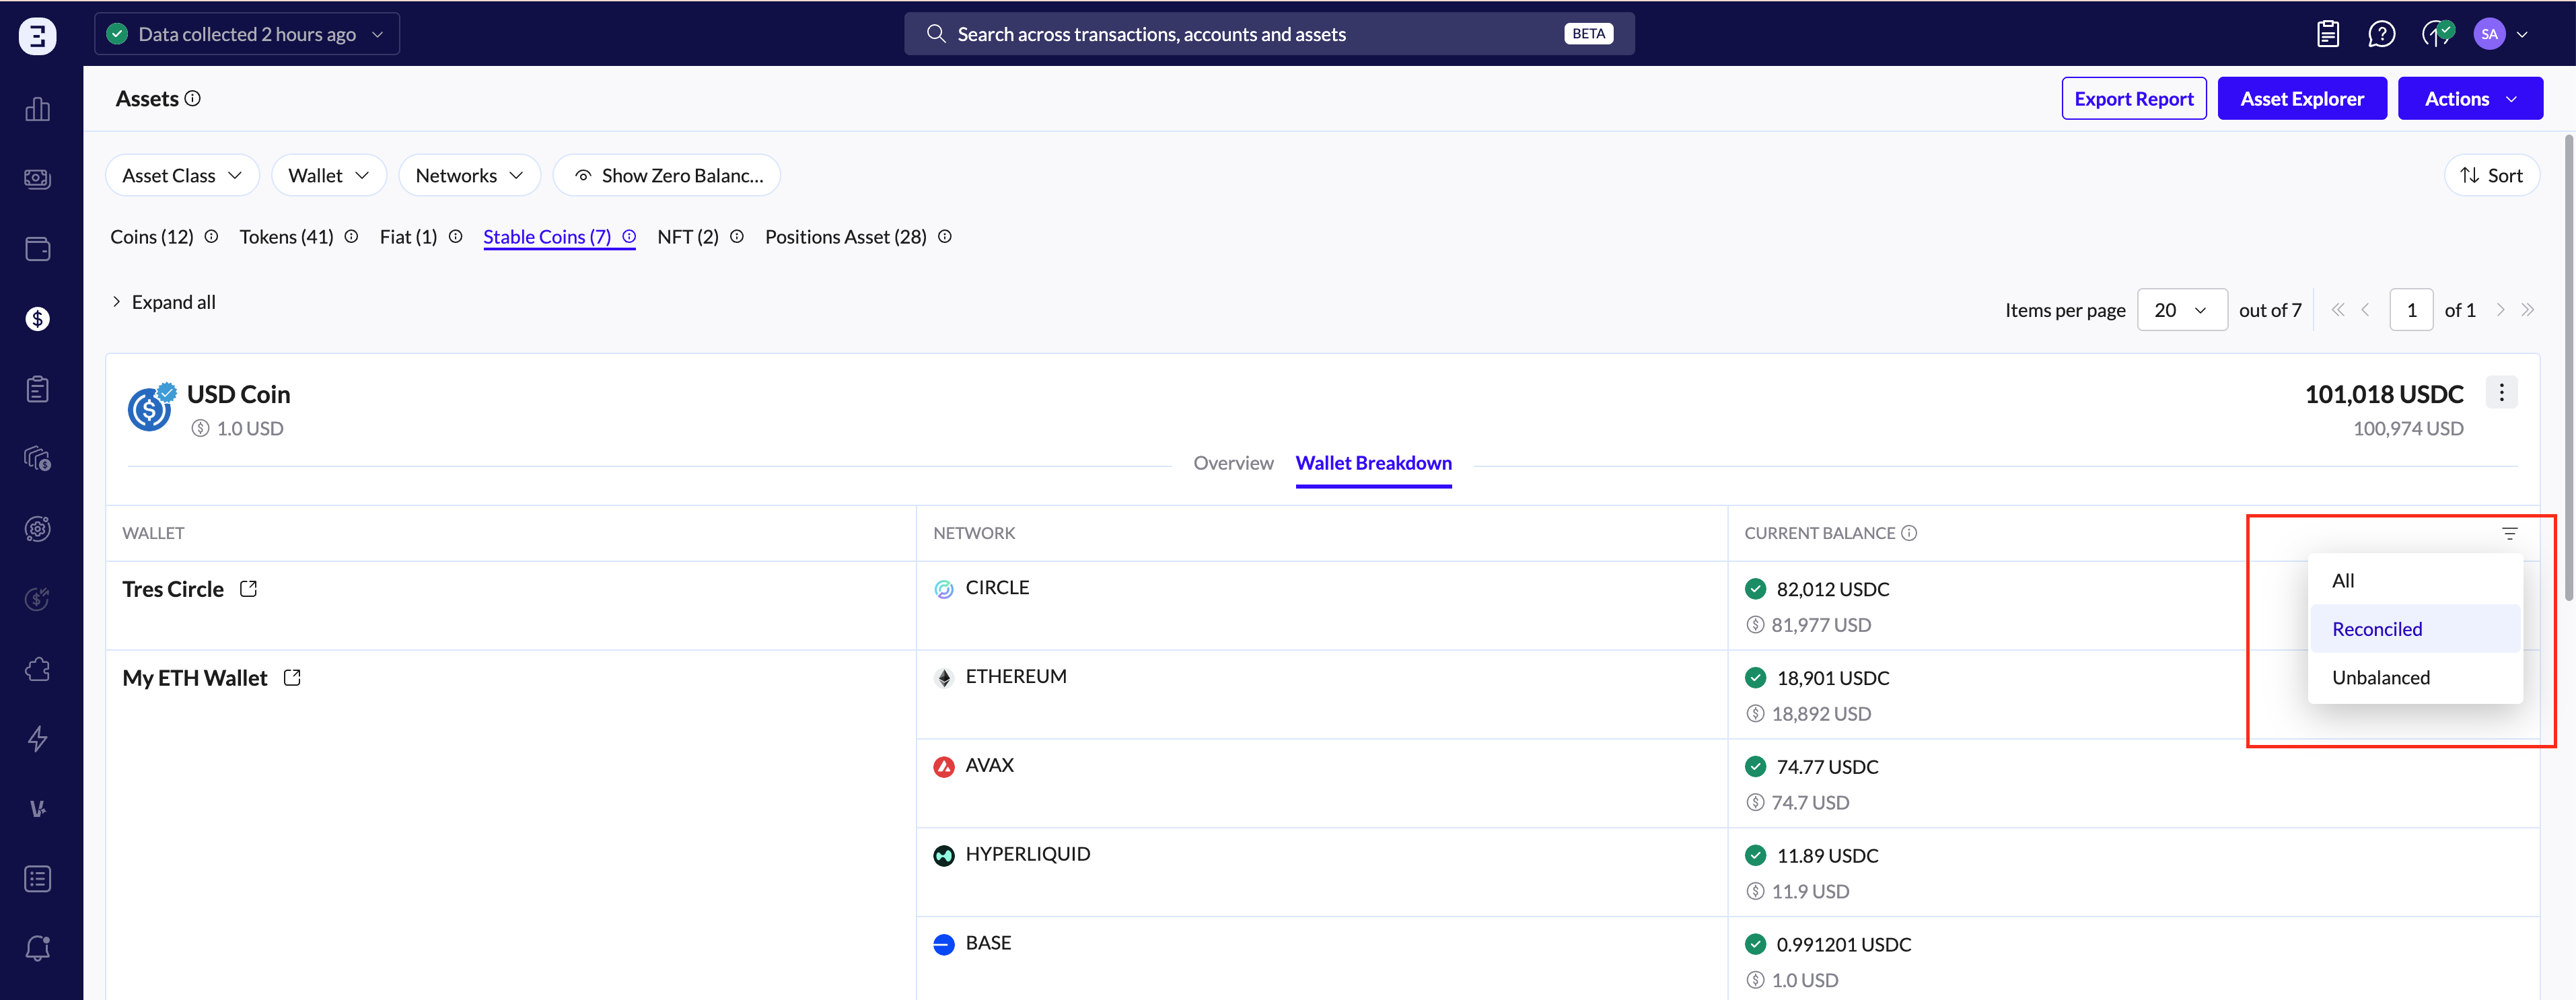This screenshot has height=1000, width=2576.
Task: Select the NFT (2) tab
Action: pos(688,237)
